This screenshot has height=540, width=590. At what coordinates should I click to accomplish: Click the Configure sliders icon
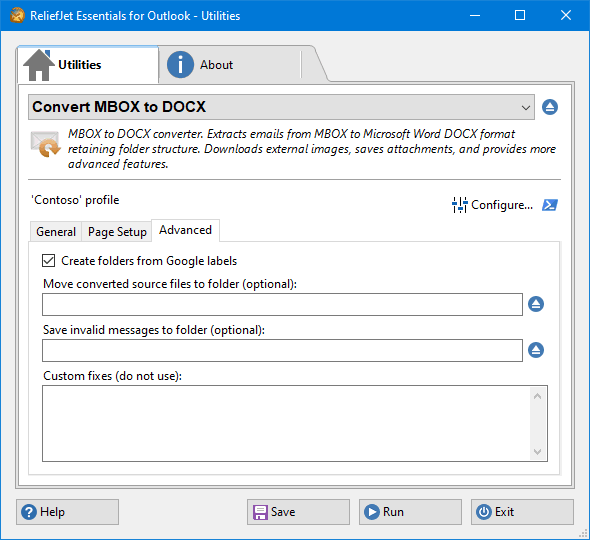point(459,205)
